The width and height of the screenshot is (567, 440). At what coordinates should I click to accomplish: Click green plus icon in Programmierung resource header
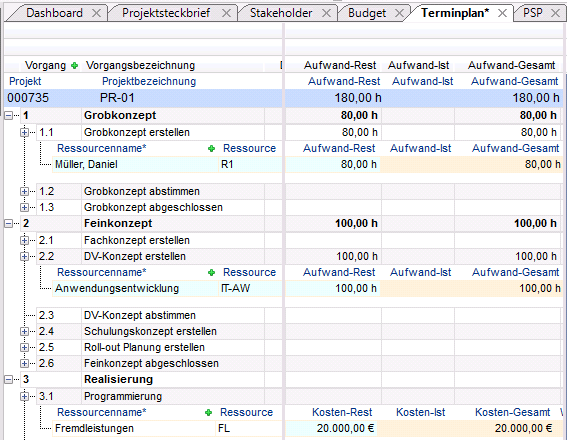click(x=209, y=413)
